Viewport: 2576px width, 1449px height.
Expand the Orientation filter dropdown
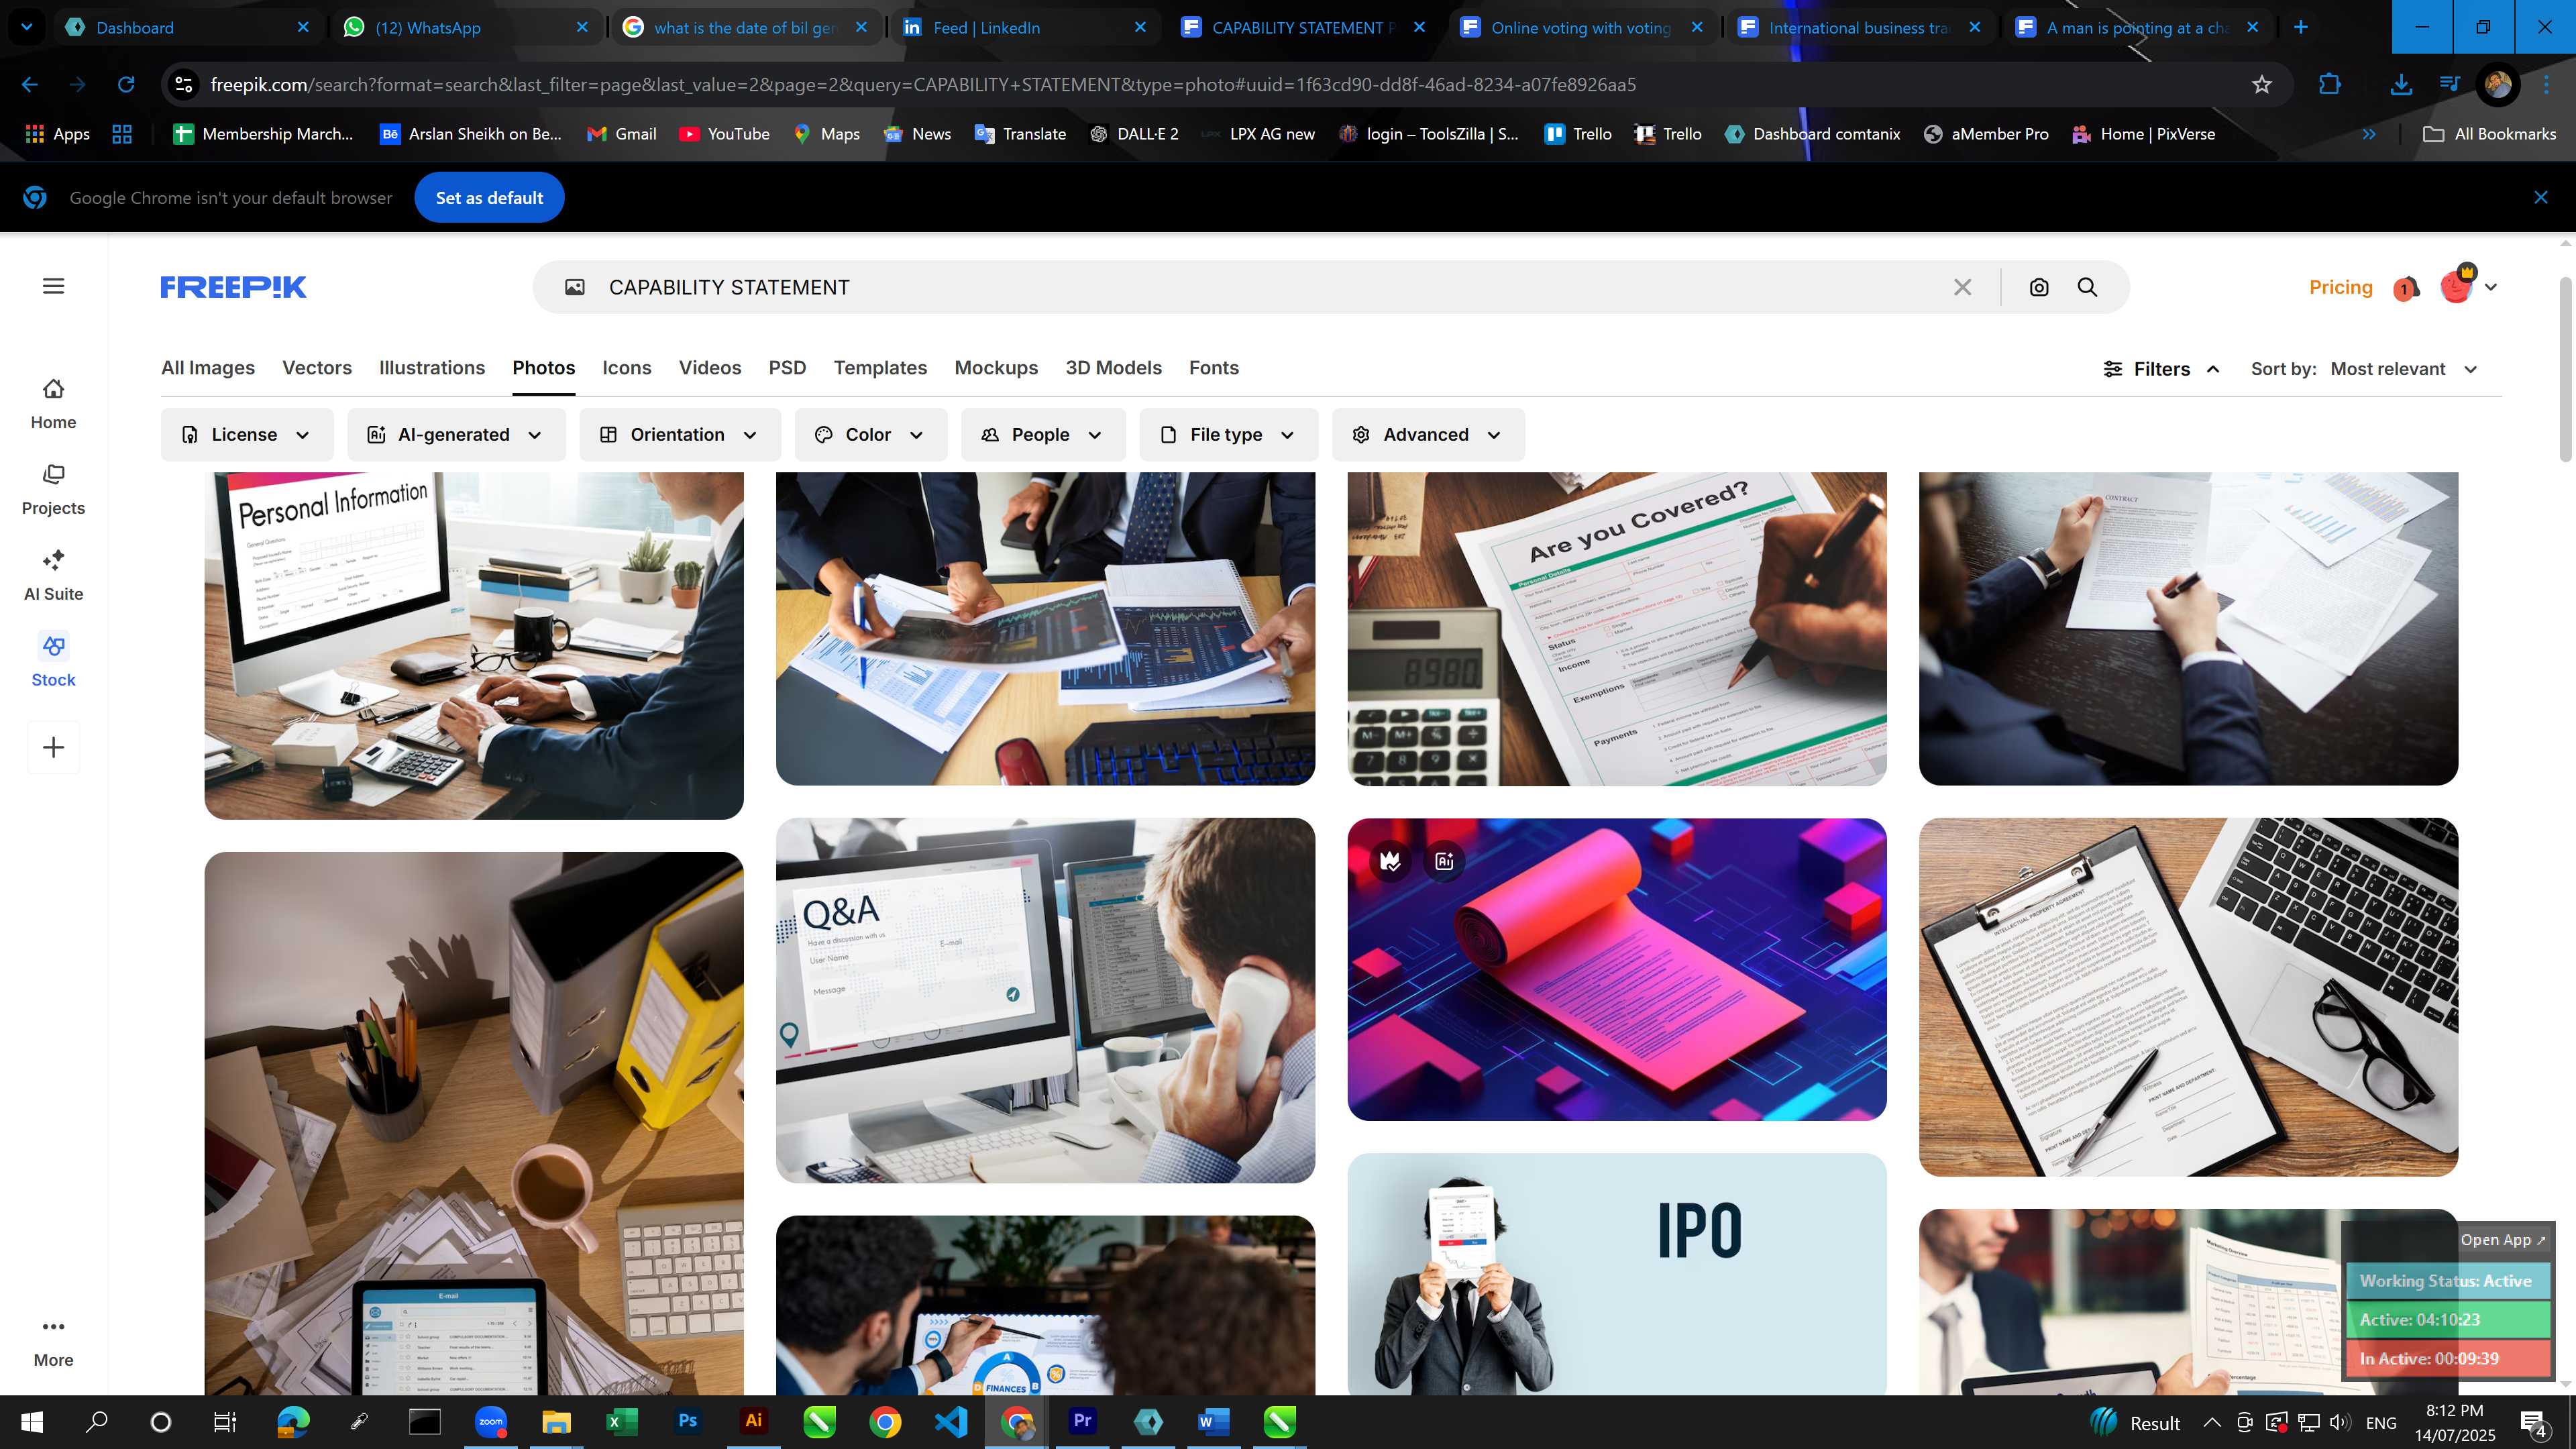680,435
